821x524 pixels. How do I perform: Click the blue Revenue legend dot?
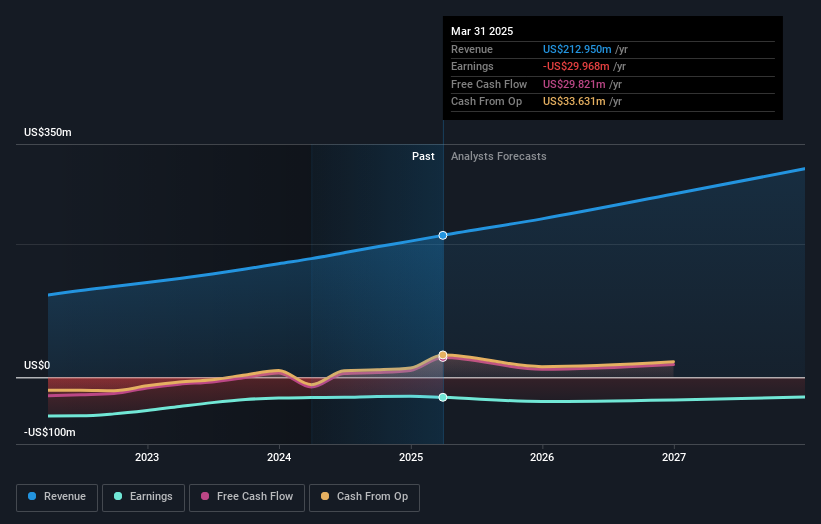[32, 496]
